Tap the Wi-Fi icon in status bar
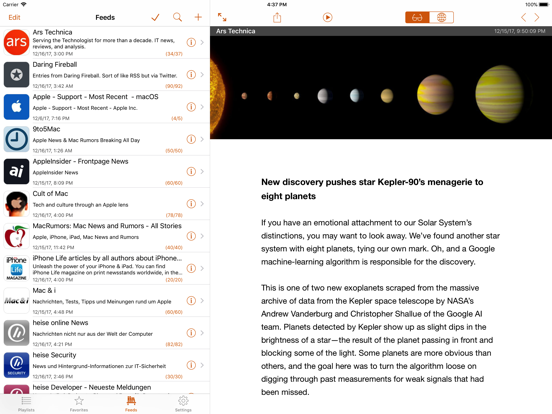 pos(24,5)
